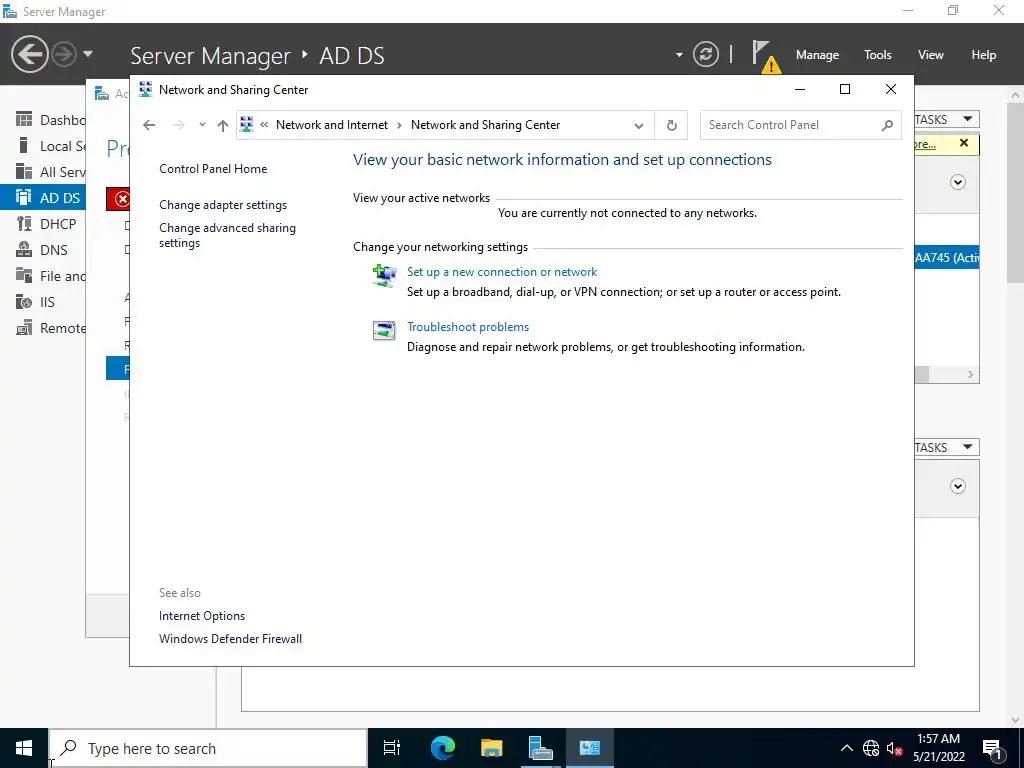This screenshot has width=1024, height=768.
Task: Open the notifications flag with warning
Action: coord(764,56)
